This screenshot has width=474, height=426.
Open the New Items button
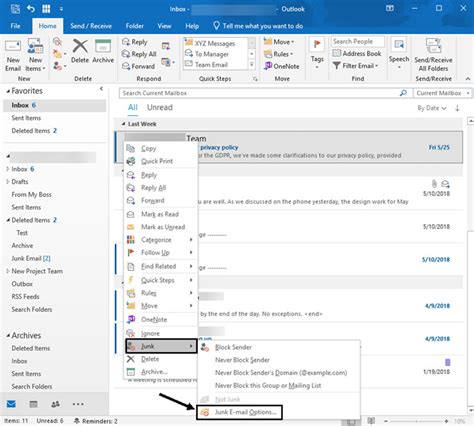35,55
